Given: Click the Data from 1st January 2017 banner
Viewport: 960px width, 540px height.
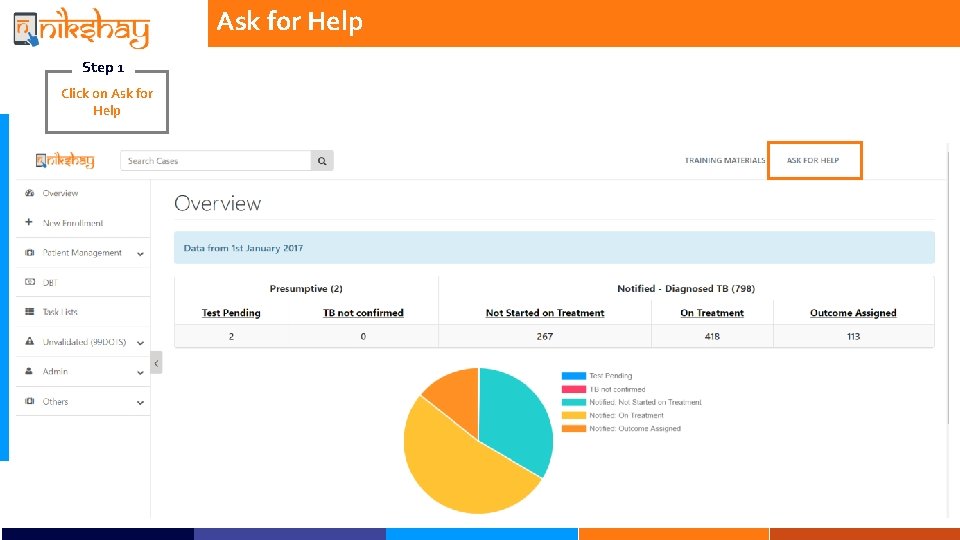Looking at the screenshot, I should 554,248.
